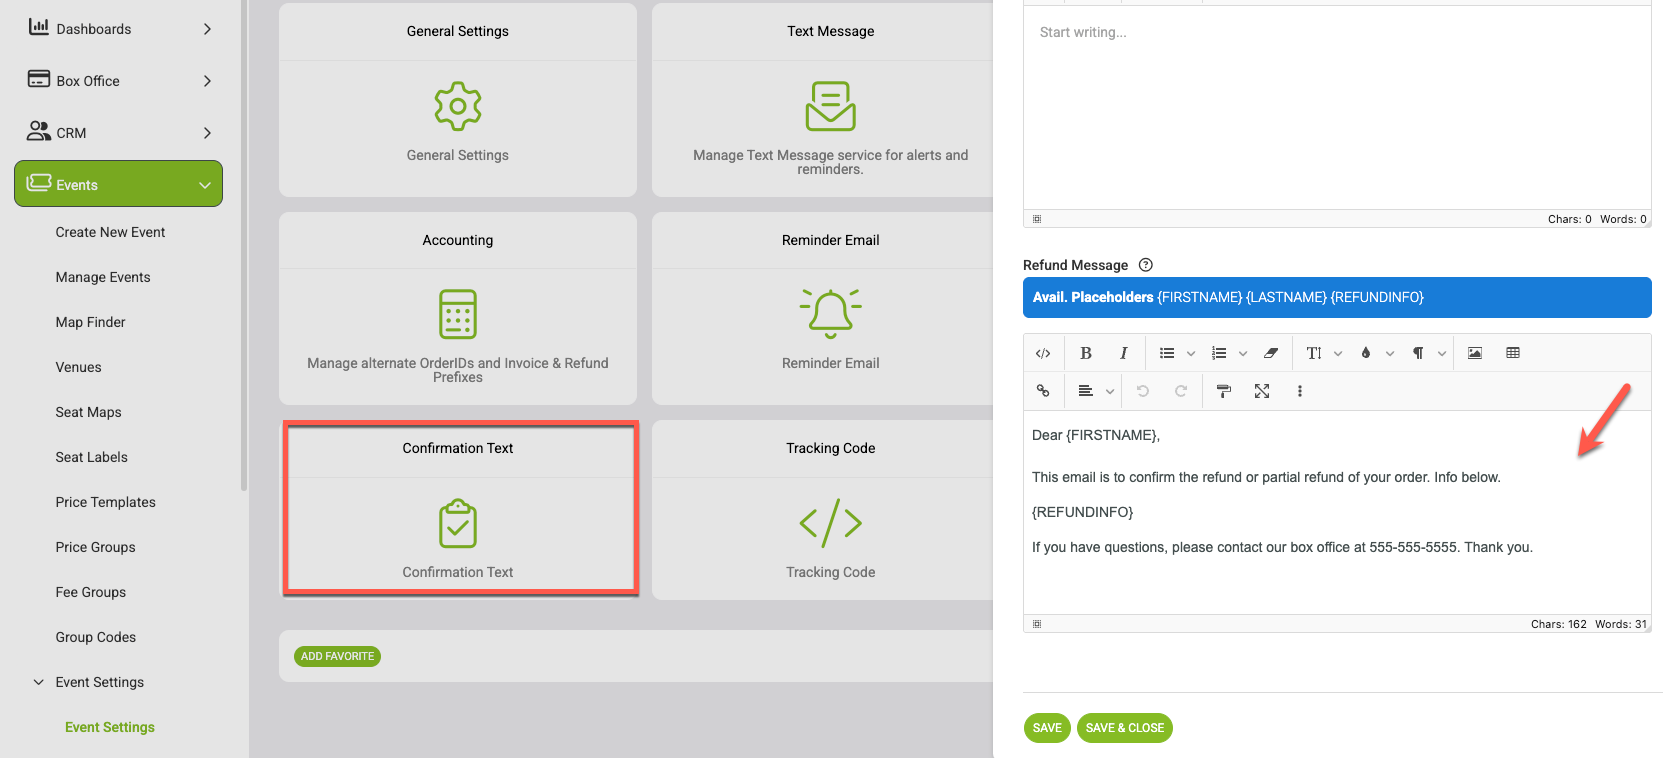Expand the CRM menu chevron
The image size is (1680, 758).
click(207, 133)
